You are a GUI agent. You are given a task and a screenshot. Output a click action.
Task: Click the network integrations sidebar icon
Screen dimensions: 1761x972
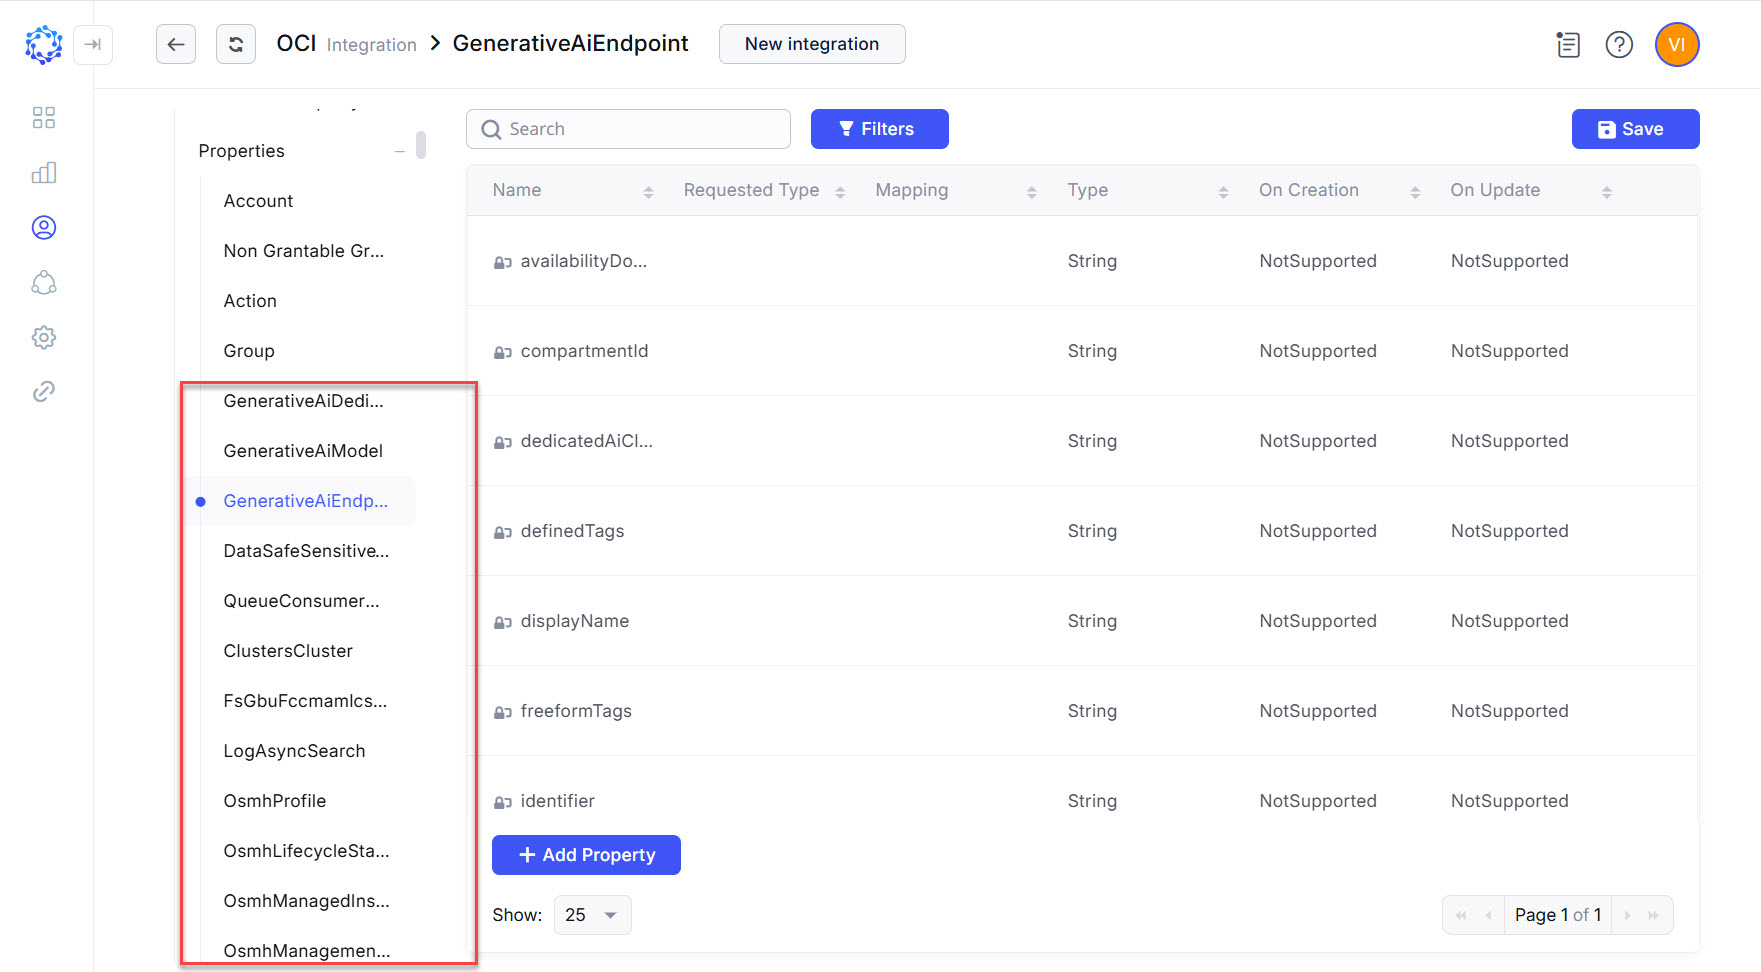coord(43,283)
